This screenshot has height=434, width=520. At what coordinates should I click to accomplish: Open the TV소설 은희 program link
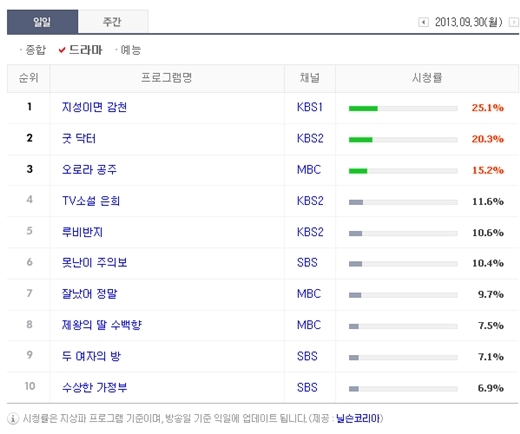click(x=91, y=201)
